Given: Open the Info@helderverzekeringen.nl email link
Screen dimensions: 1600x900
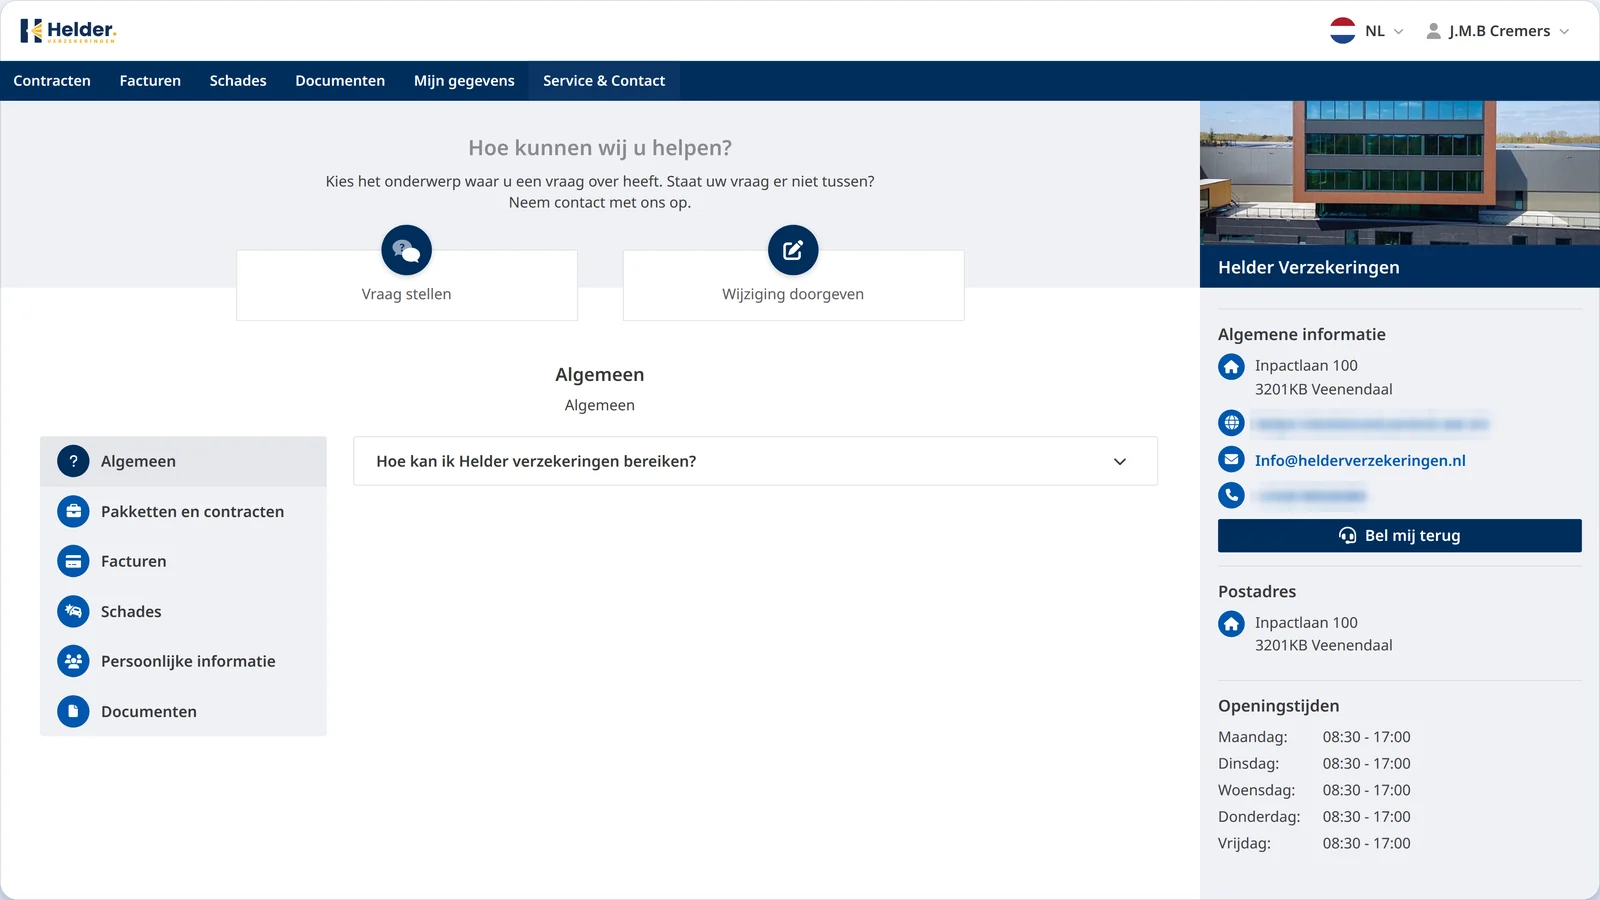Looking at the screenshot, I should (1360, 461).
